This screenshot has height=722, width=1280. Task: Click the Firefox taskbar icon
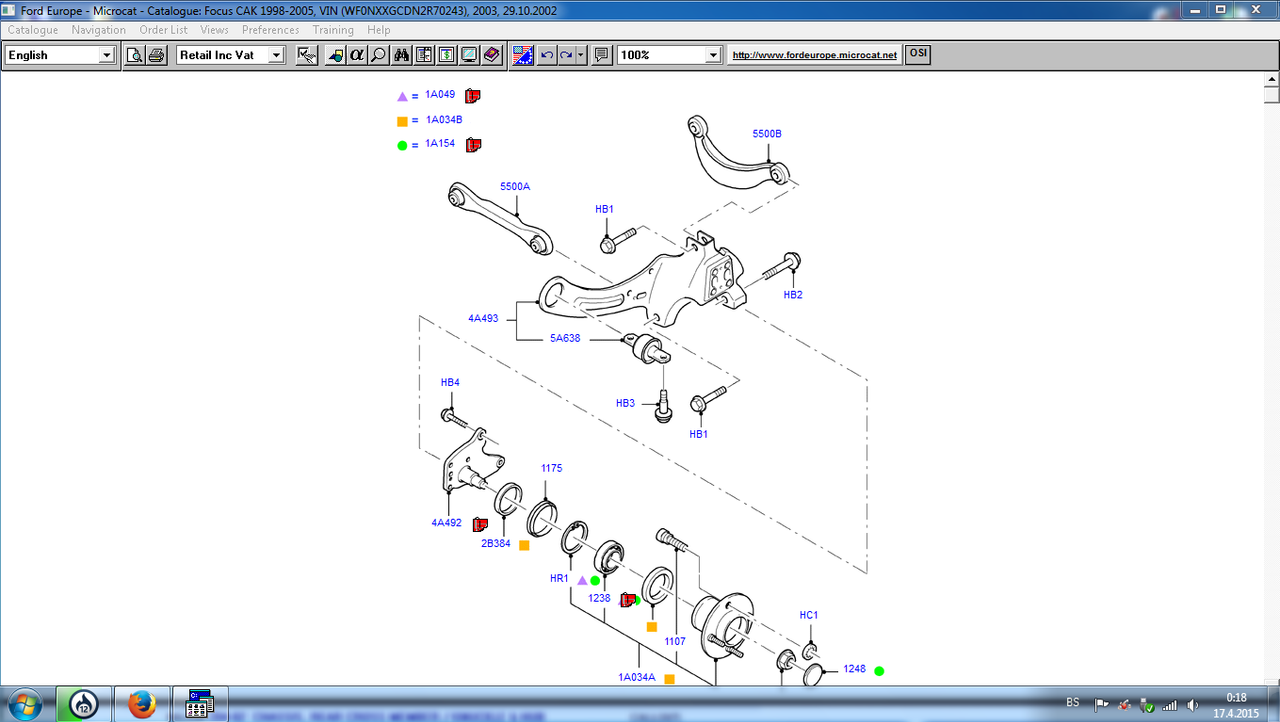click(142, 704)
